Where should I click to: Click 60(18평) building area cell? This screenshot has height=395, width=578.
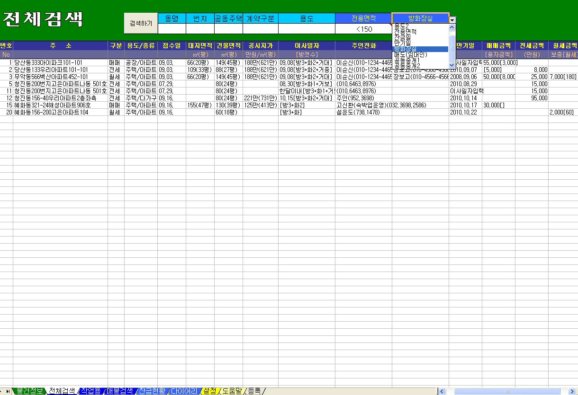[x=228, y=112]
